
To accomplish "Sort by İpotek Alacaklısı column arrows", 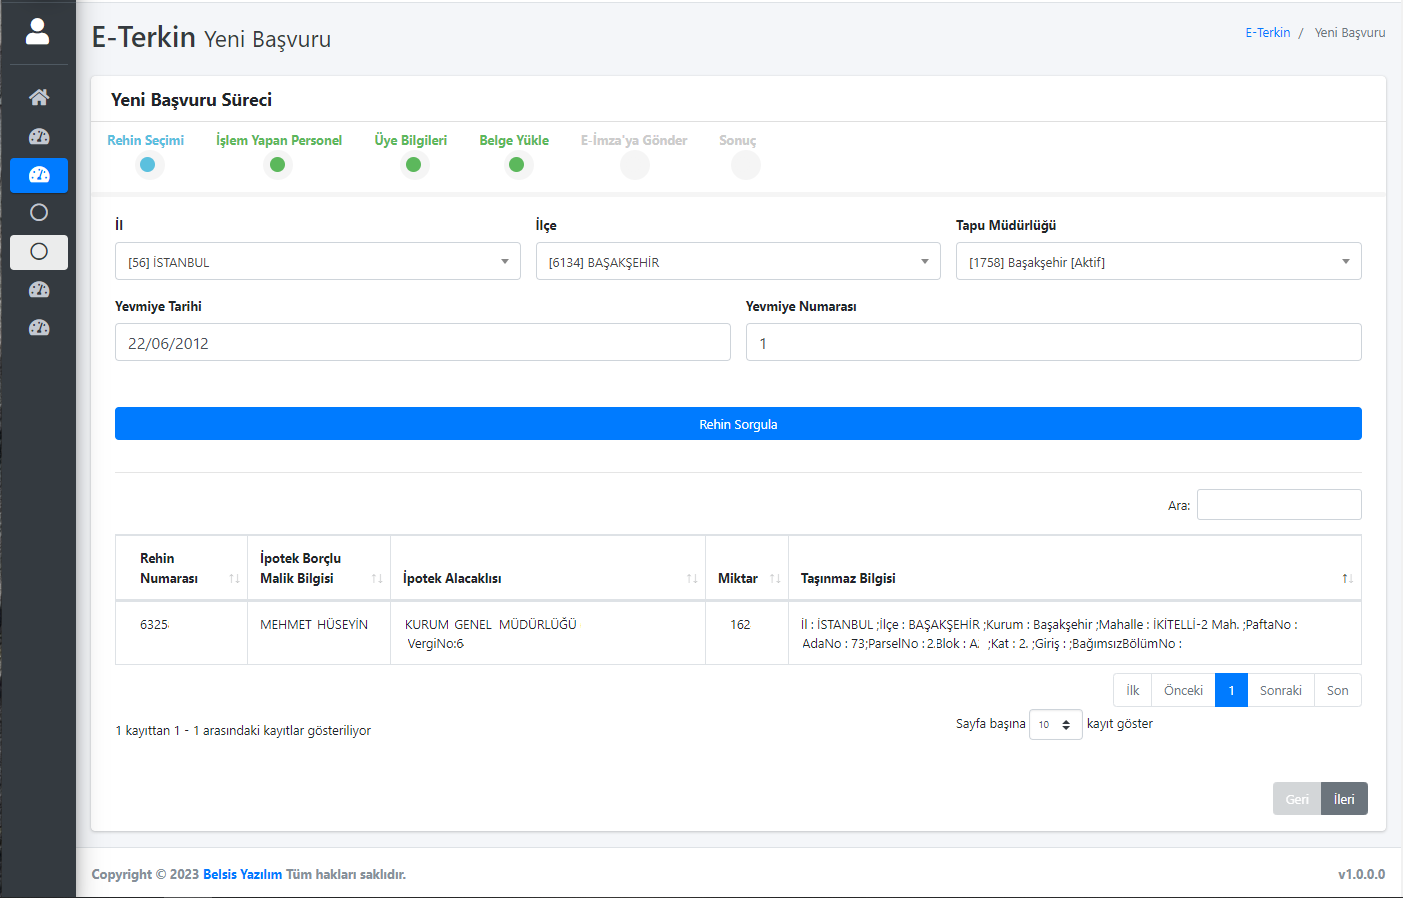I will coord(692,579).
